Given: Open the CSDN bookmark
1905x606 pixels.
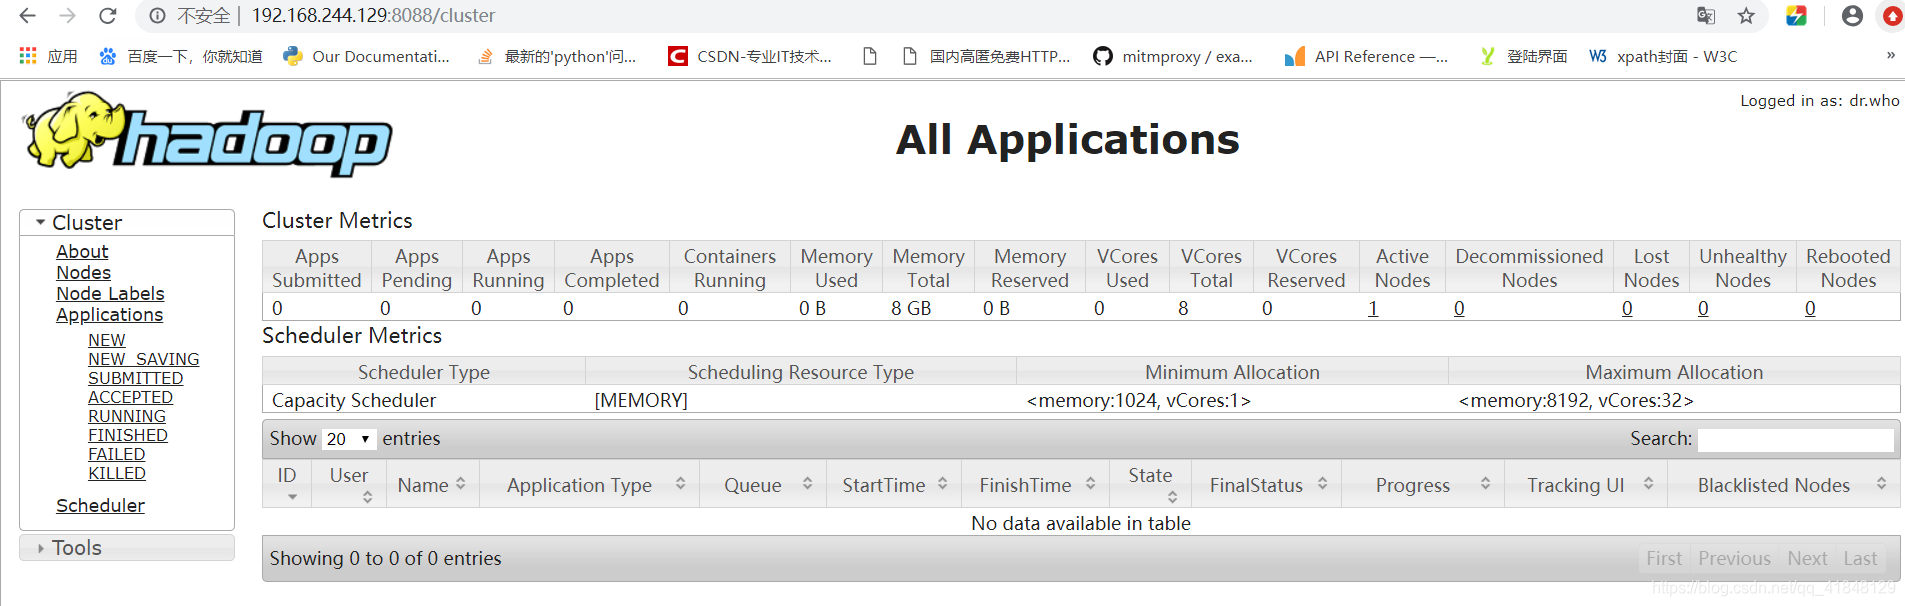Looking at the screenshot, I should point(750,56).
